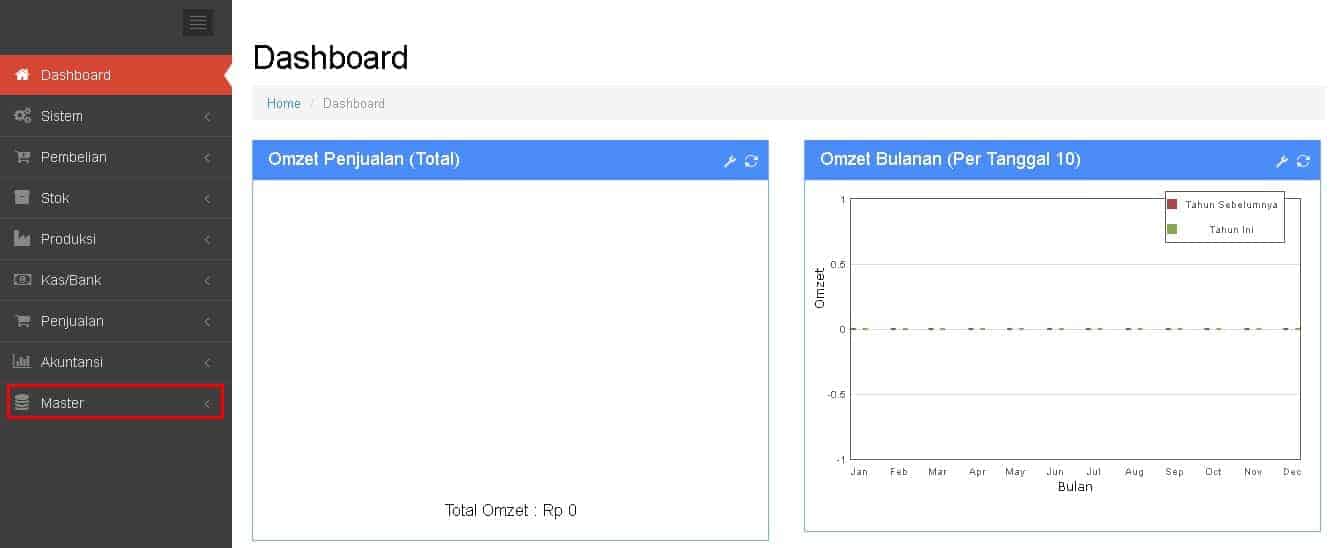
Task: Expand the Penjualan menu chevron
Action: (x=207, y=321)
